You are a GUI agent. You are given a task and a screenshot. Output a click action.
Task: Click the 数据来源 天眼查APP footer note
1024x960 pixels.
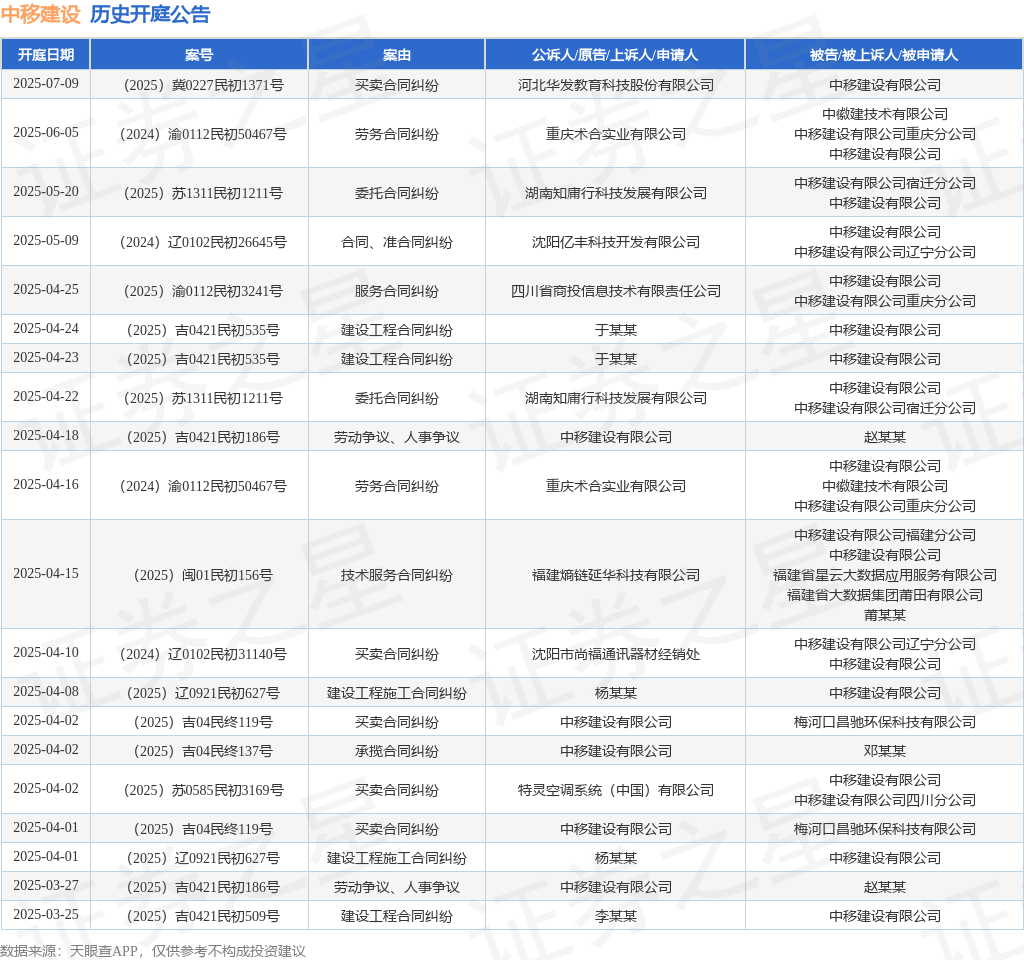(153, 951)
